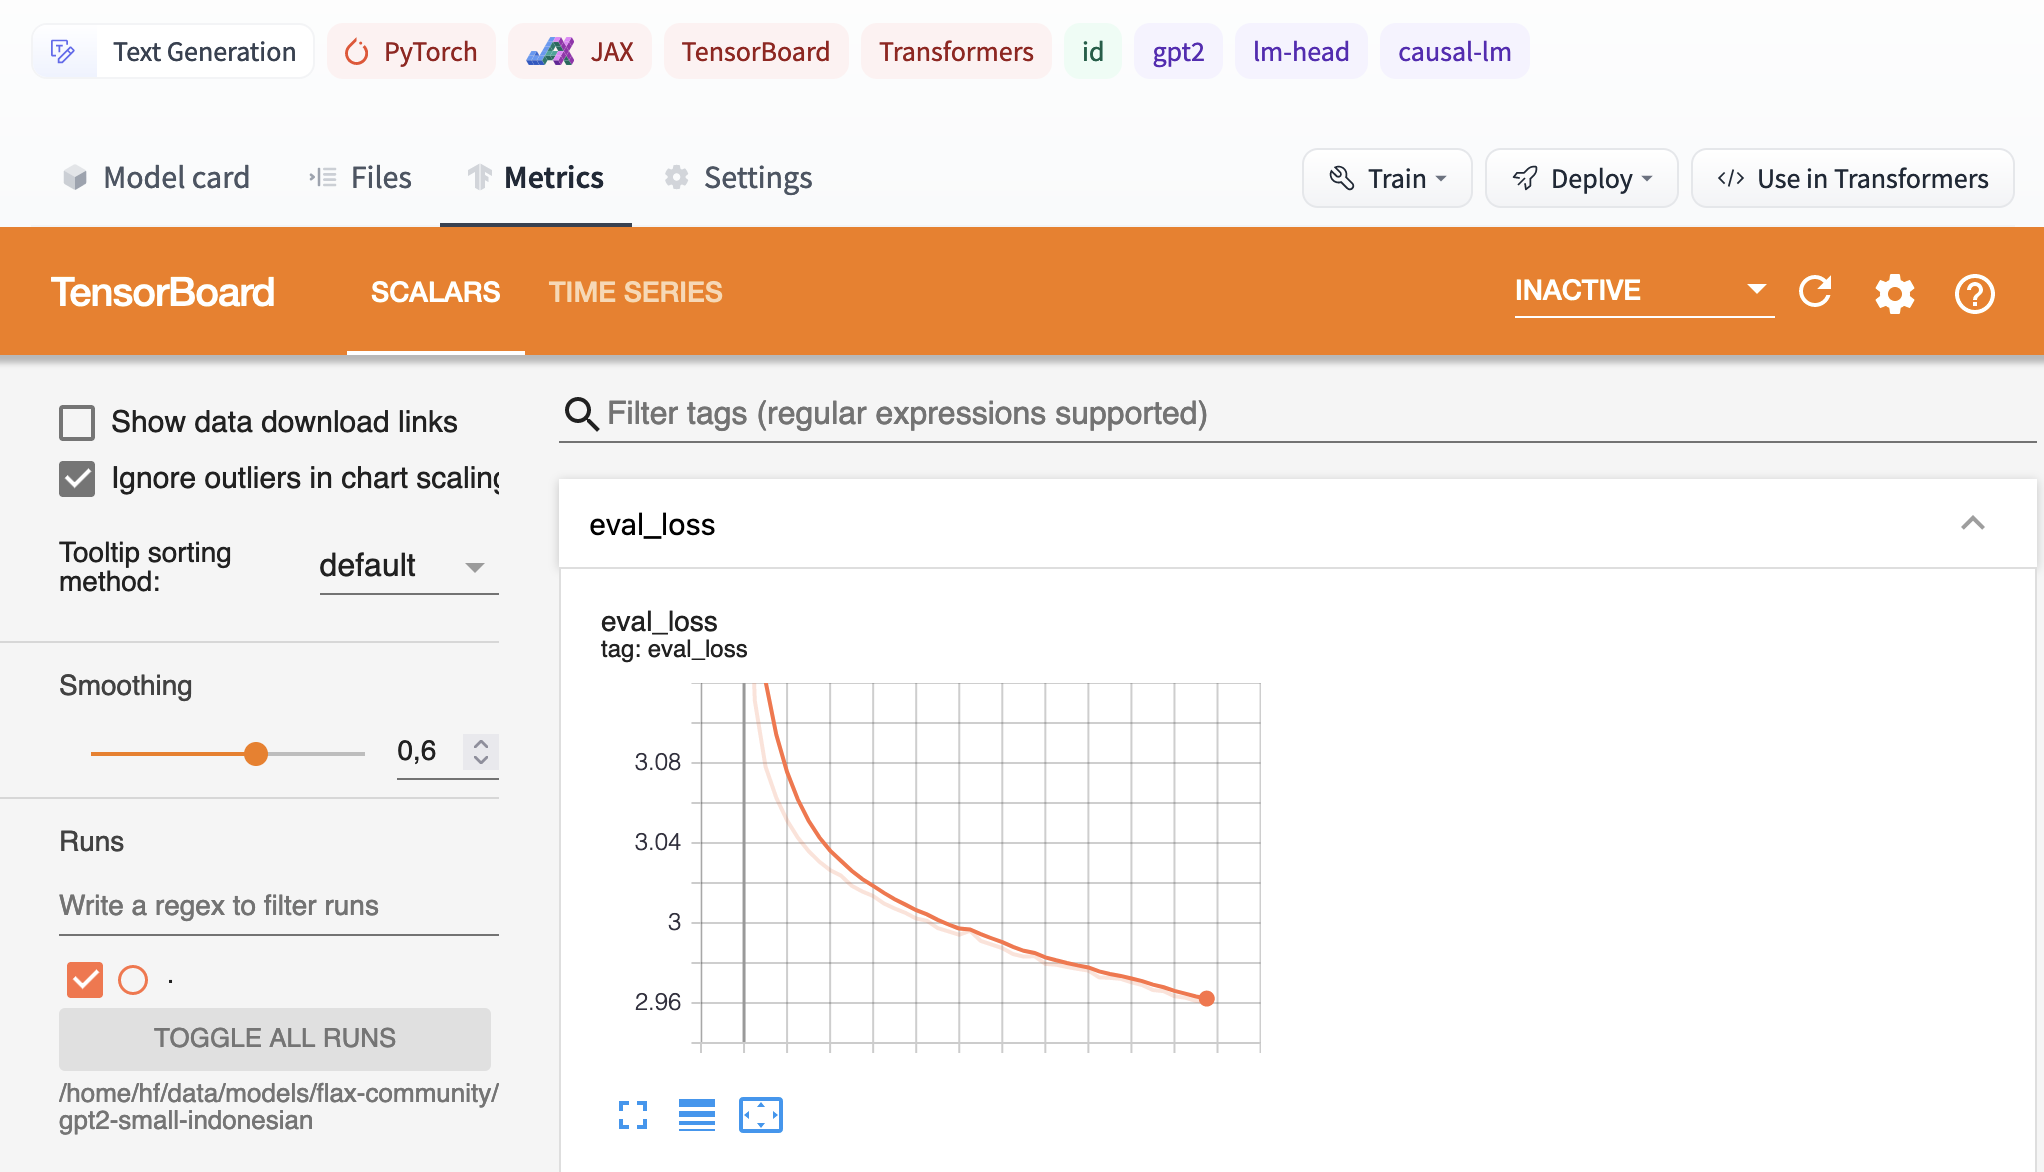Viewport: 2044px width, 1172px height.
Task: Click TOGGLE ALL RUNS button
Action: pos(275,1038)
